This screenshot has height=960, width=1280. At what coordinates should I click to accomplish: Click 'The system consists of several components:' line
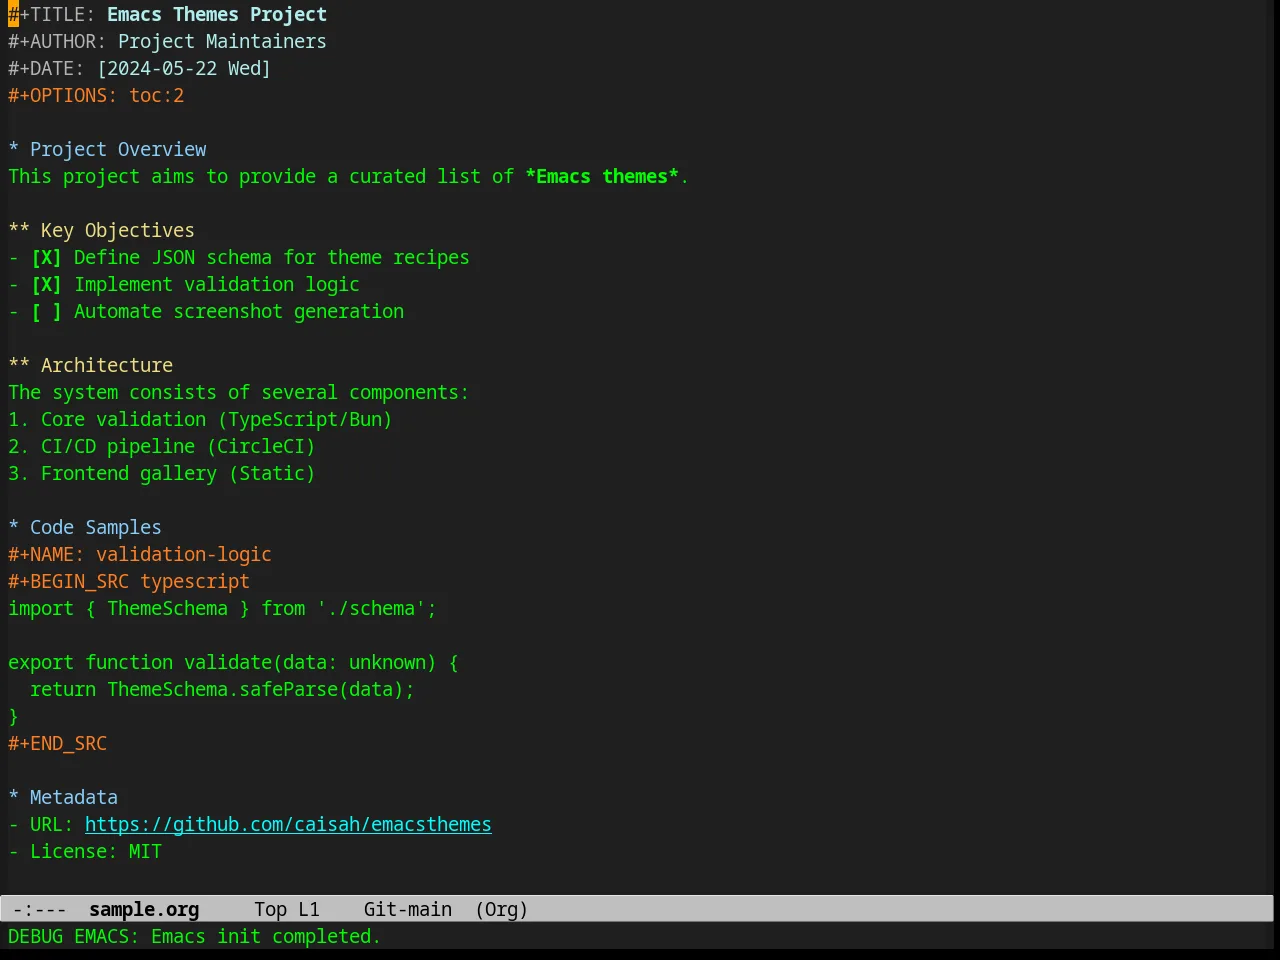239,392
